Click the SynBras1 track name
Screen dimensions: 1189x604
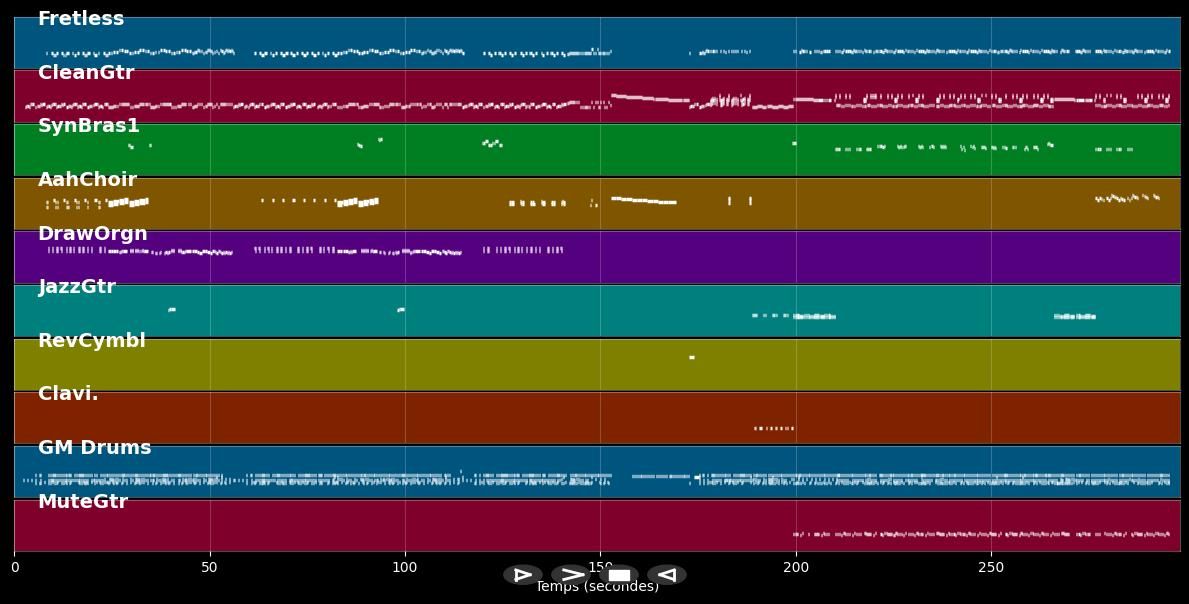[89, 126]
